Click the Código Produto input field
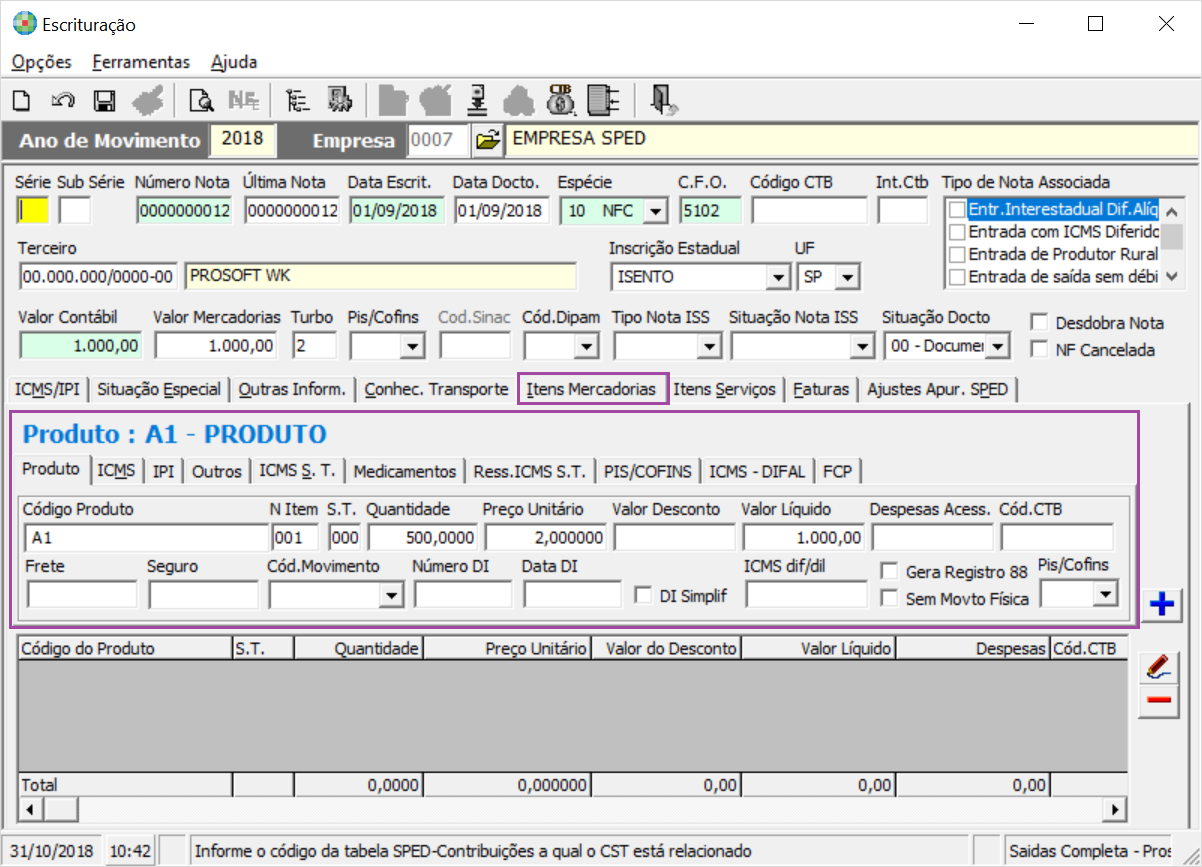The image size is (1202, 867). tap(146, 538)
